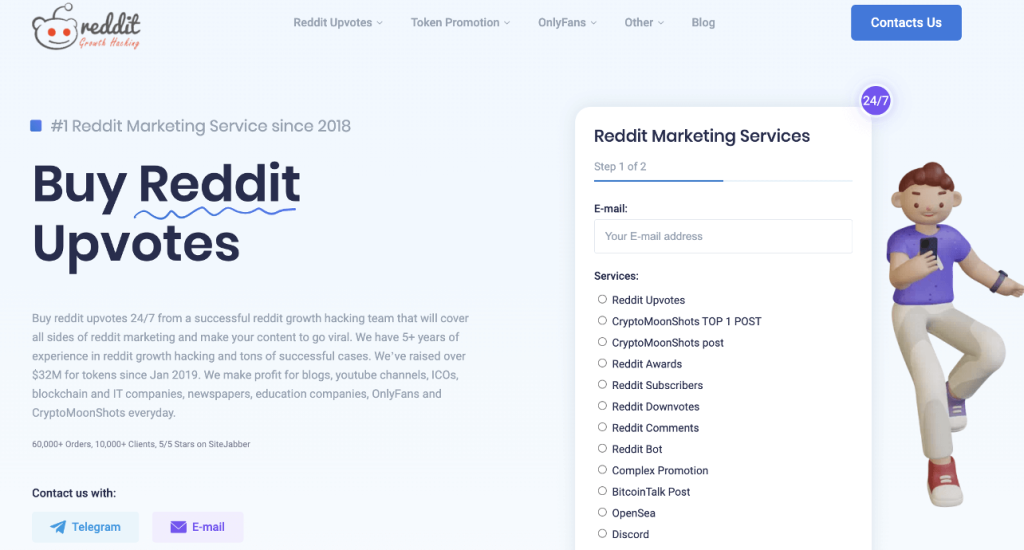Click the Reddit Growth Hacking logo

(x=86, y=26)
